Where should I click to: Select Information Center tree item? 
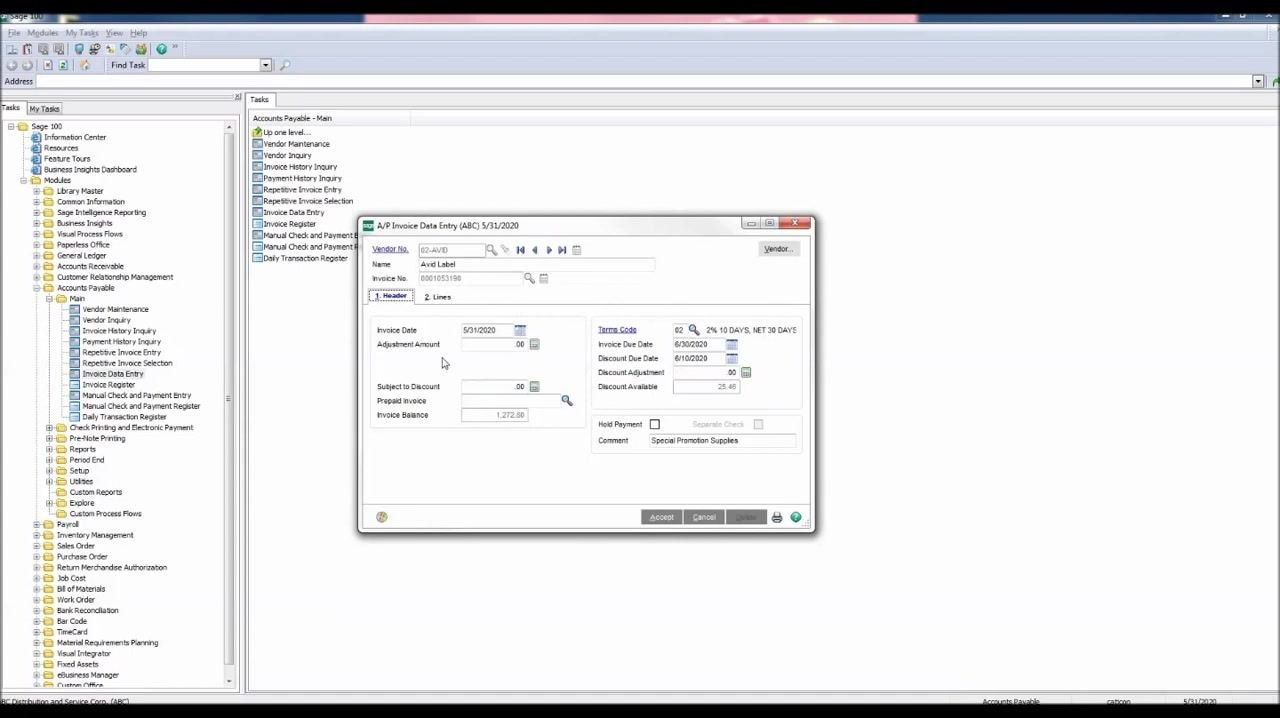pyautogui.click(x=75, y=137)
